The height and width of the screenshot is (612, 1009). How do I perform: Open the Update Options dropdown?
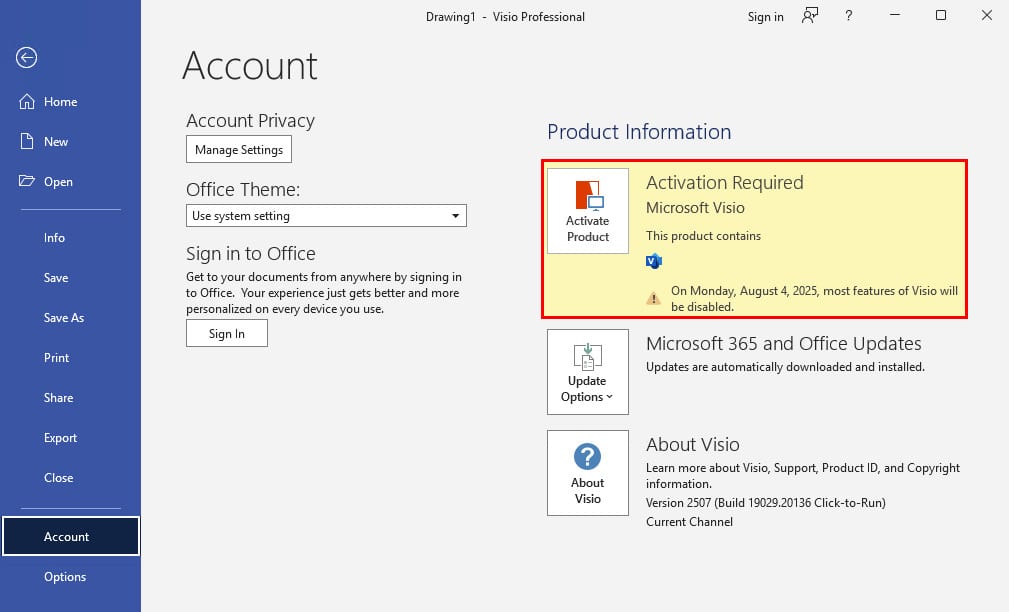tap(588, 372)
